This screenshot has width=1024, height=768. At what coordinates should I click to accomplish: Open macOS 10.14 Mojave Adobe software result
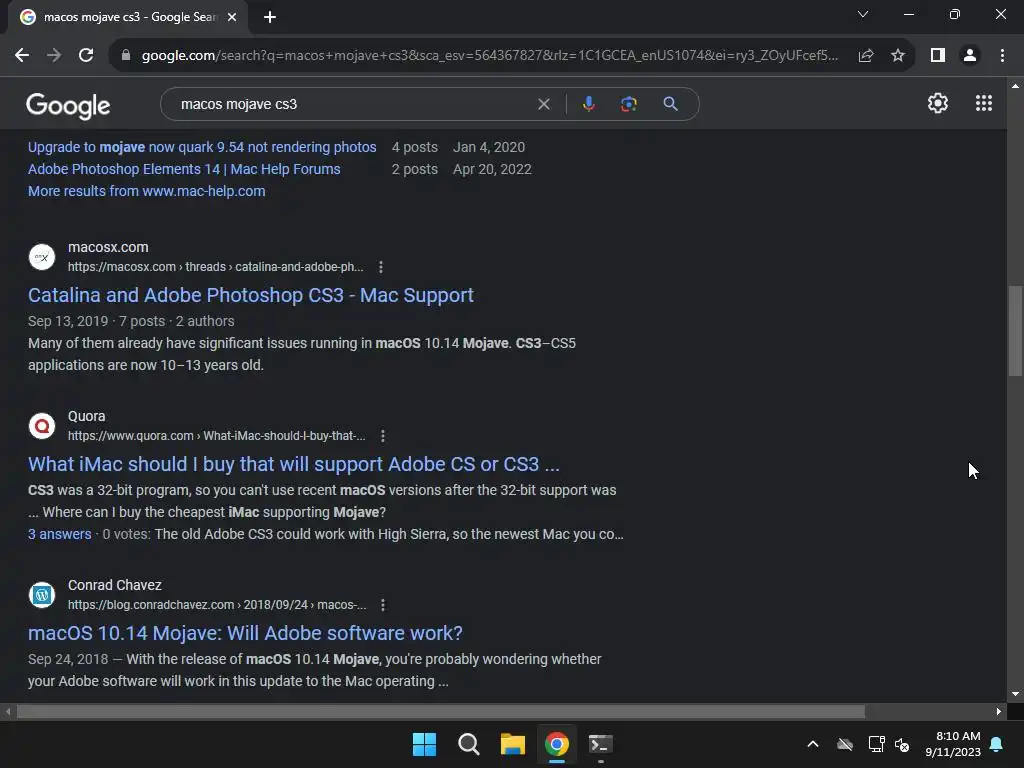[x=245, y=633]
